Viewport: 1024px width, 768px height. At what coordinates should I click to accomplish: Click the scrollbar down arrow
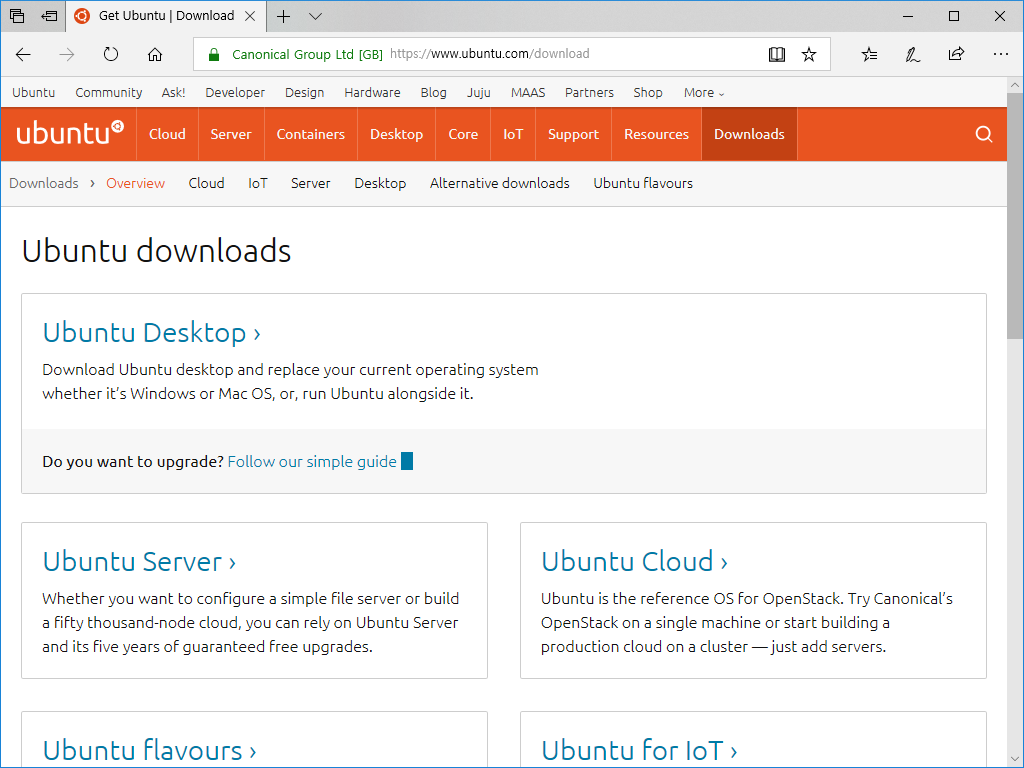tap(1015, 758)
